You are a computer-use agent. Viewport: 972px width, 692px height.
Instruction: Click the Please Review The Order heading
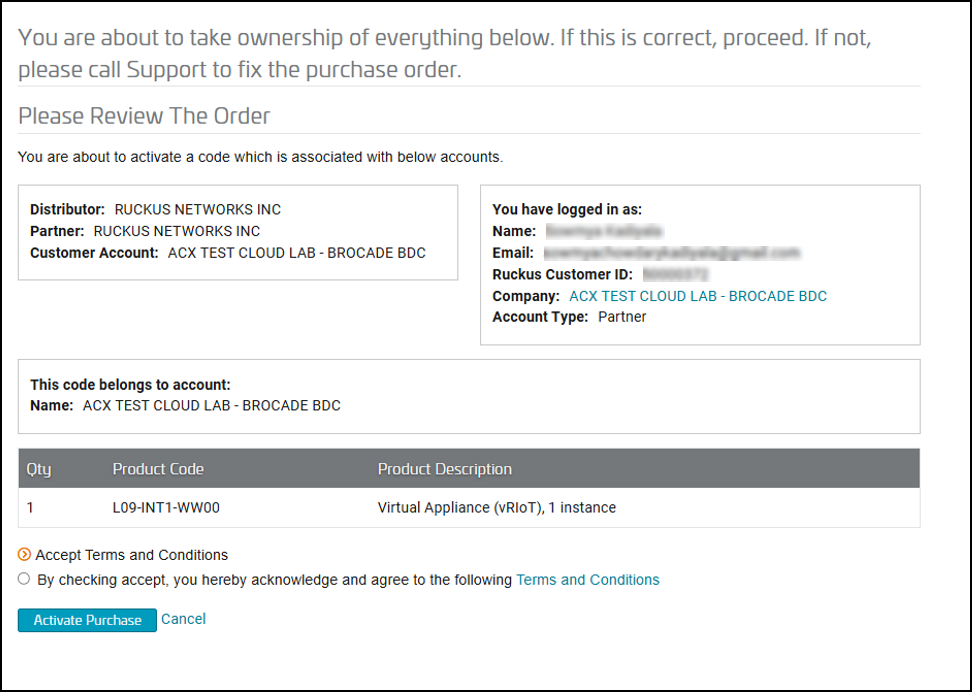(x=144, y=116)
